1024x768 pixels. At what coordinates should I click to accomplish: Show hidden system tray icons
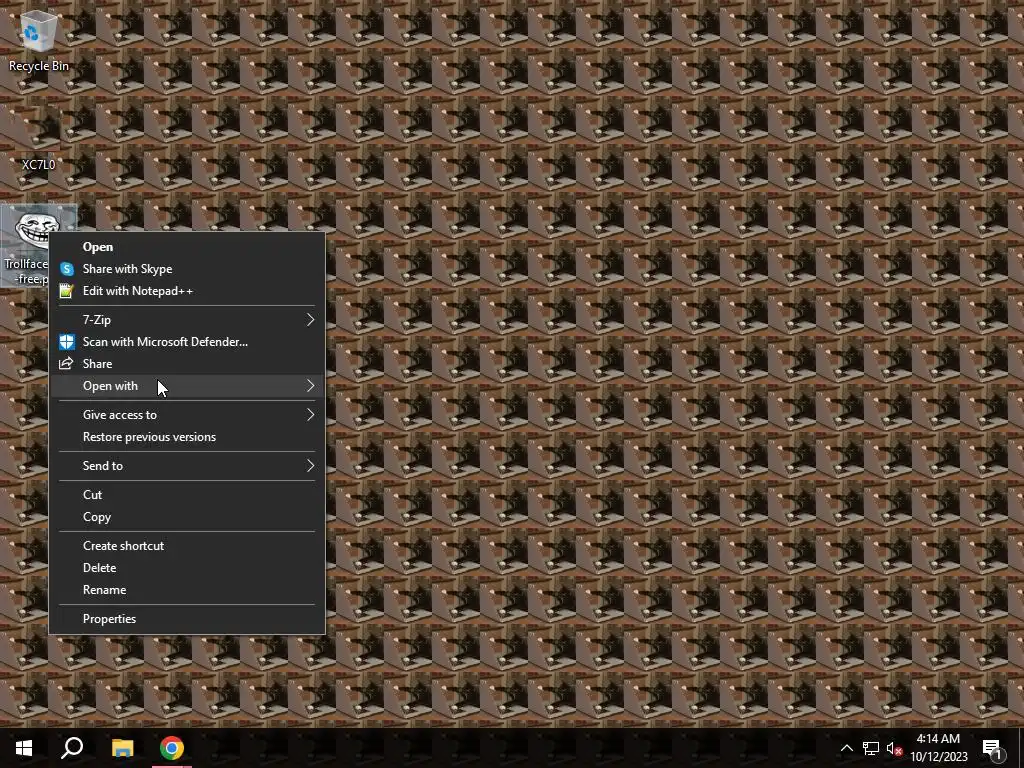846,748
